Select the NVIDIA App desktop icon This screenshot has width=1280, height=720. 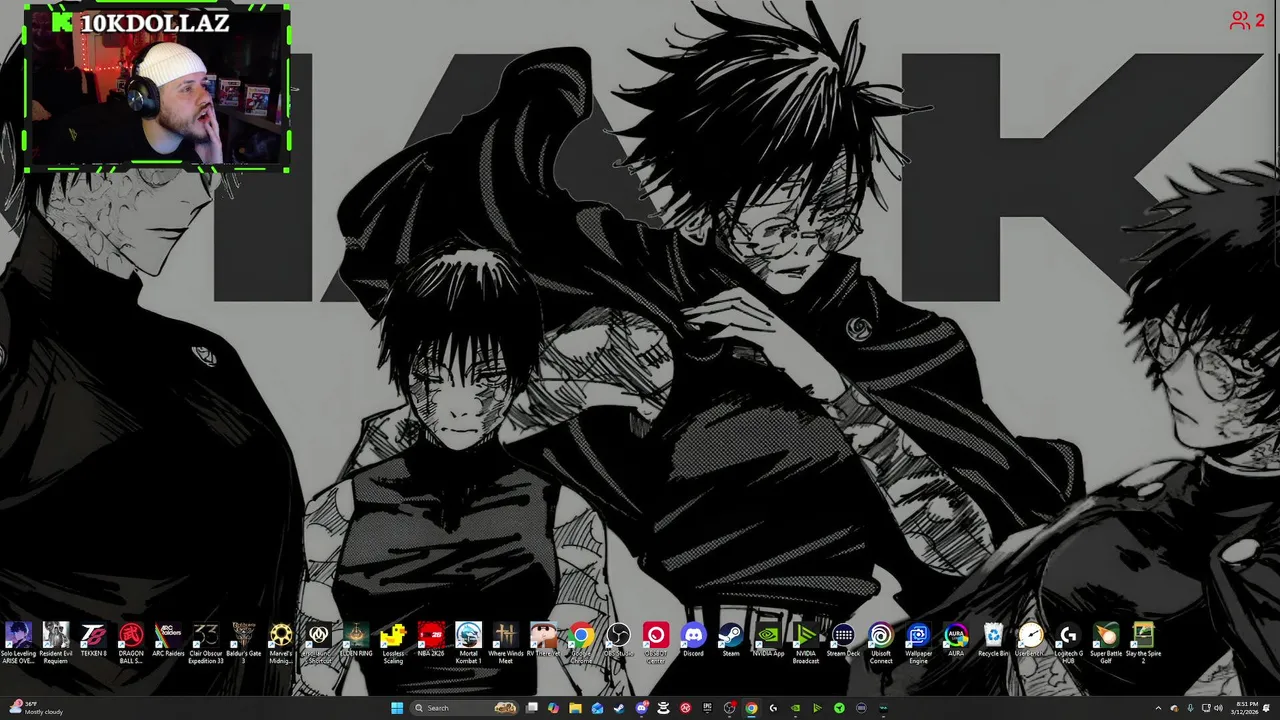point(768,641)
